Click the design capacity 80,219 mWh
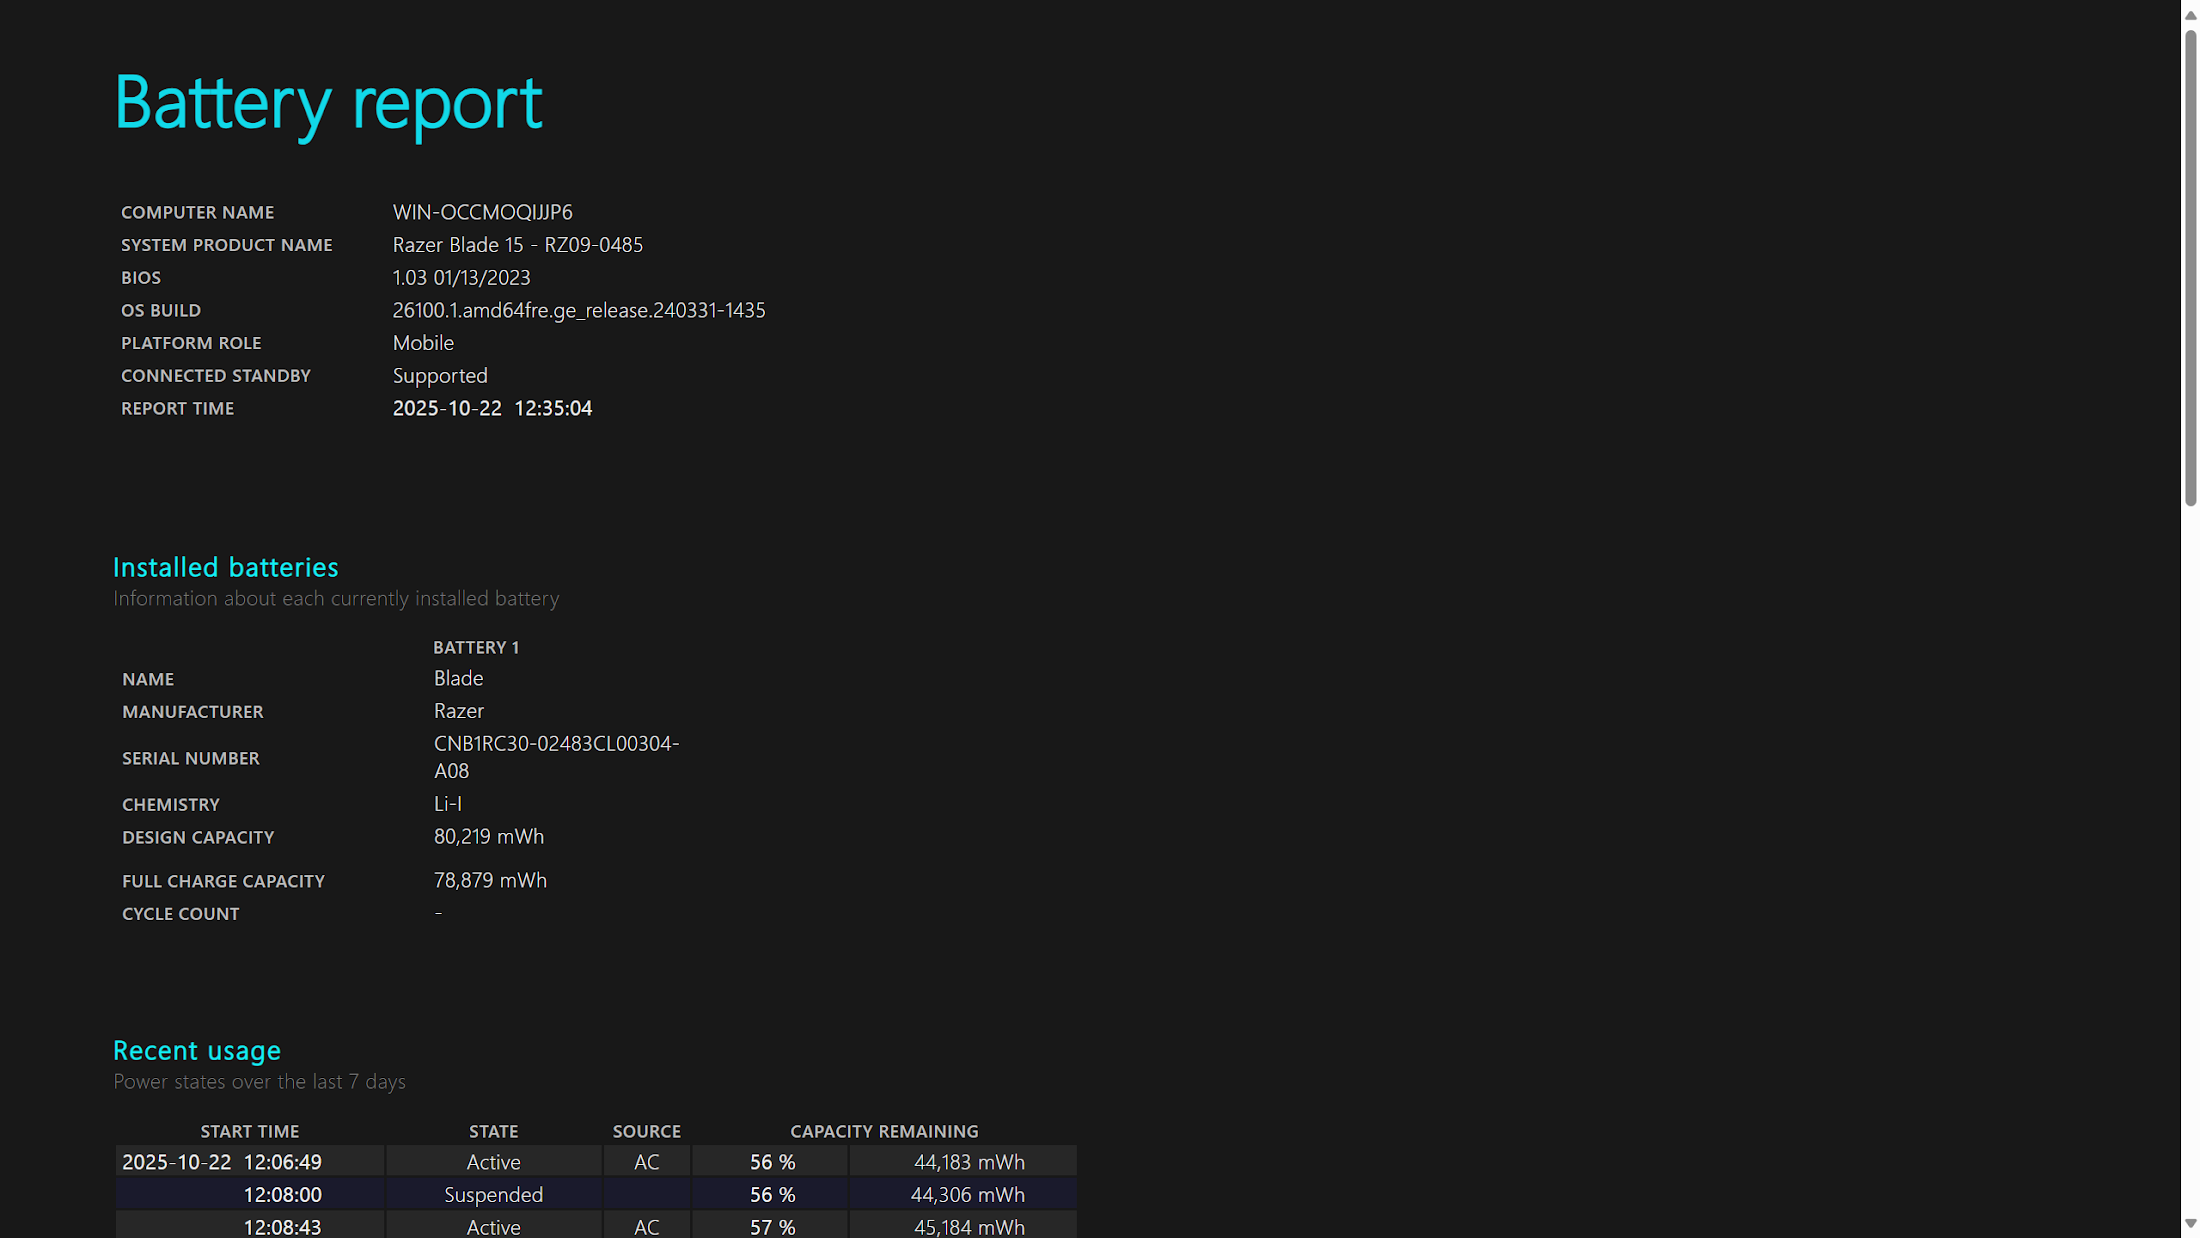Image resolution: width=2200 pixels, height=1238 pixels. [x=488, y=836]
